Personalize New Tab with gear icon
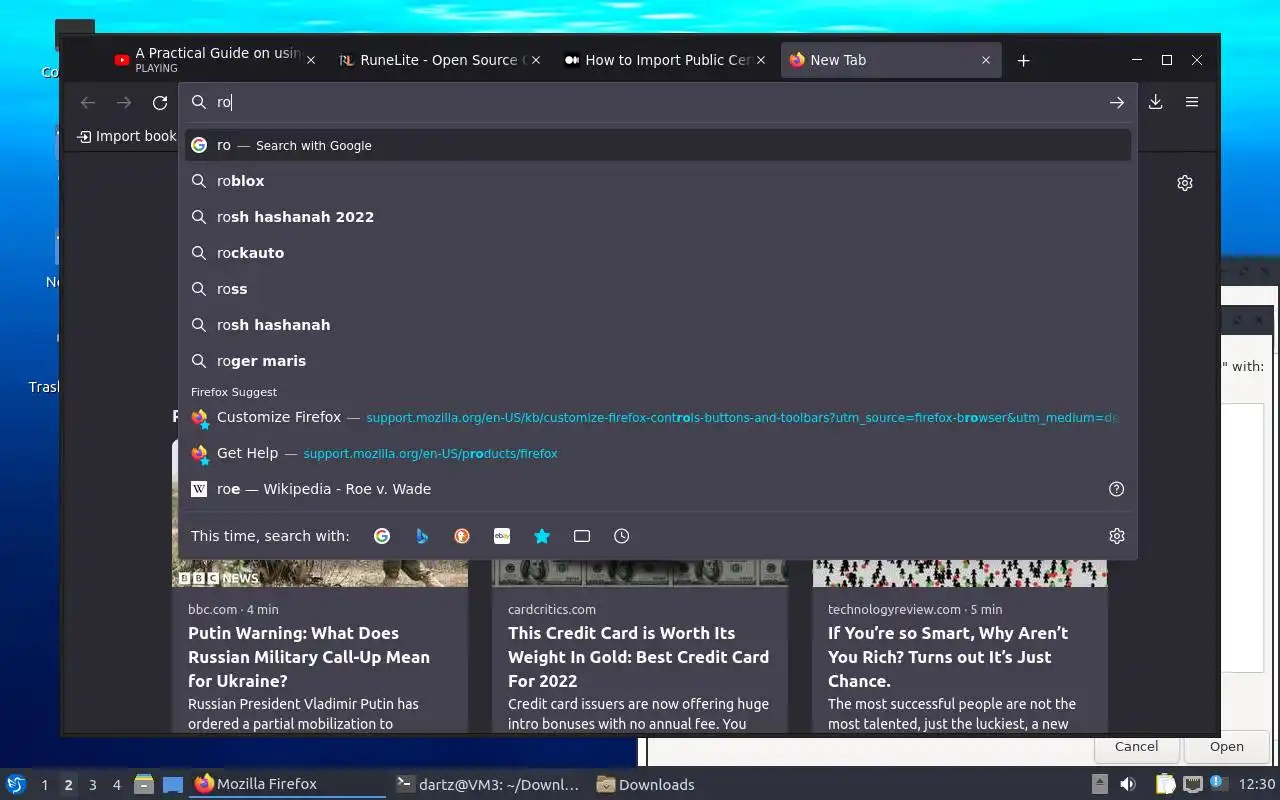Viewport: 1280px width, 800px height. point(1185,183)
